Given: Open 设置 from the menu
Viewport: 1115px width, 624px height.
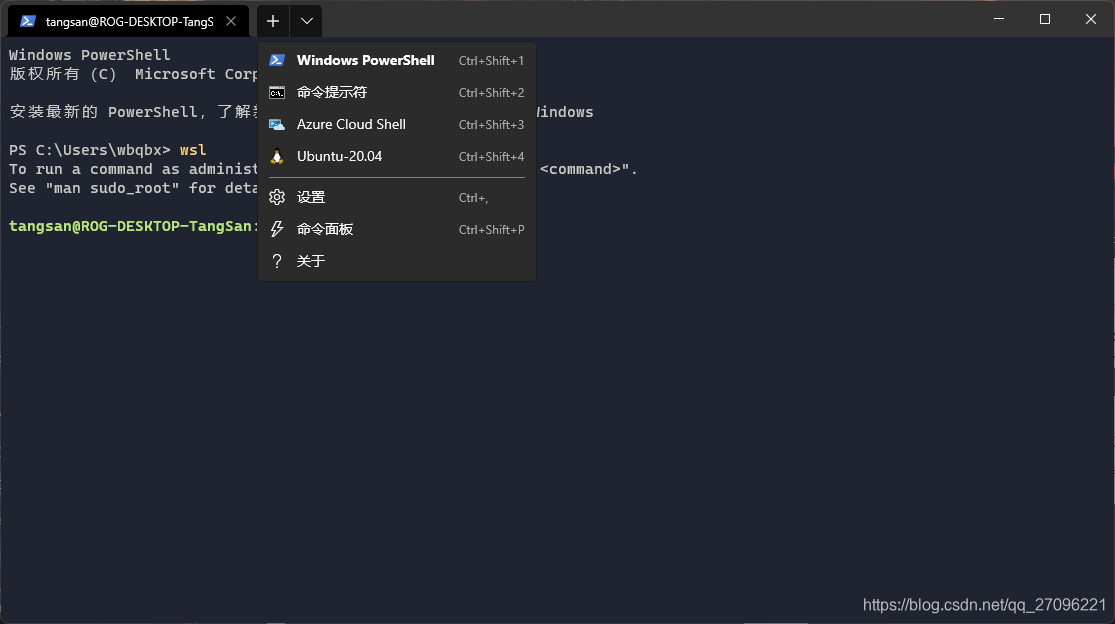Looking at the screenshot, I should (x=397, y=198).
